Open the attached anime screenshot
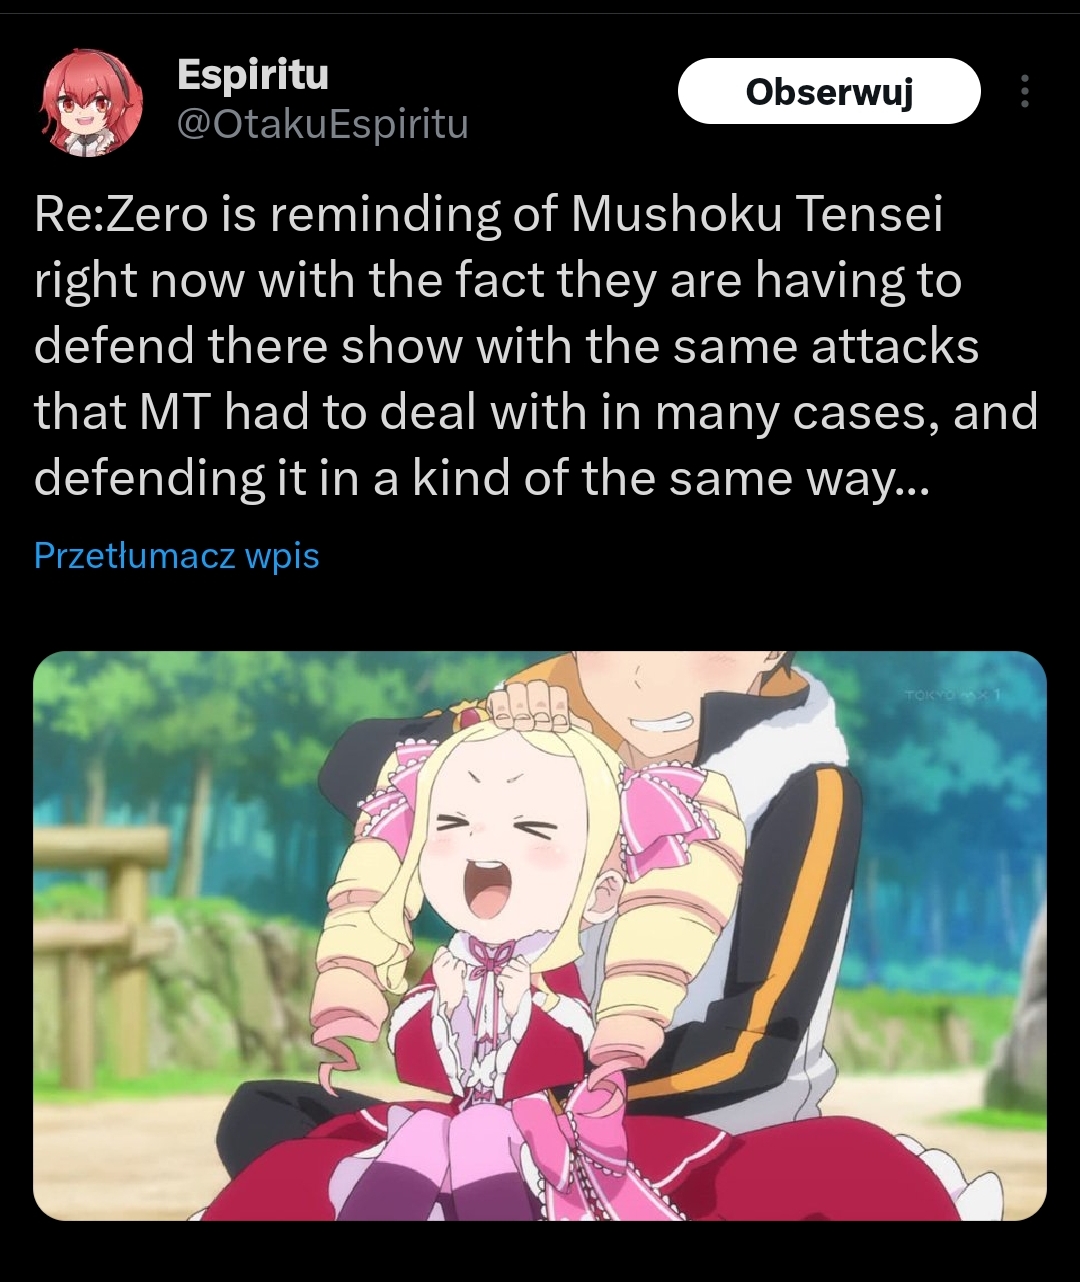This screenshot has width=1080, height=1282. (540, 936)
